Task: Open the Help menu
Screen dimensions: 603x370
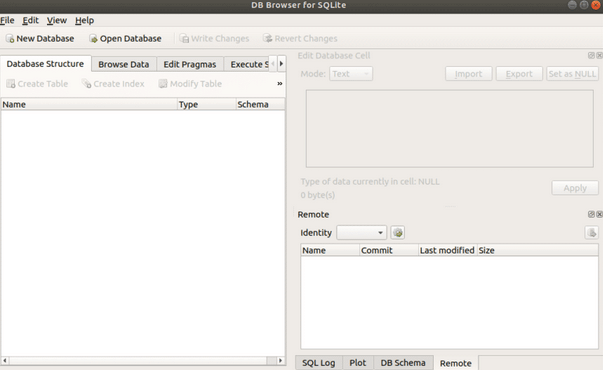Action: point(84,20)
